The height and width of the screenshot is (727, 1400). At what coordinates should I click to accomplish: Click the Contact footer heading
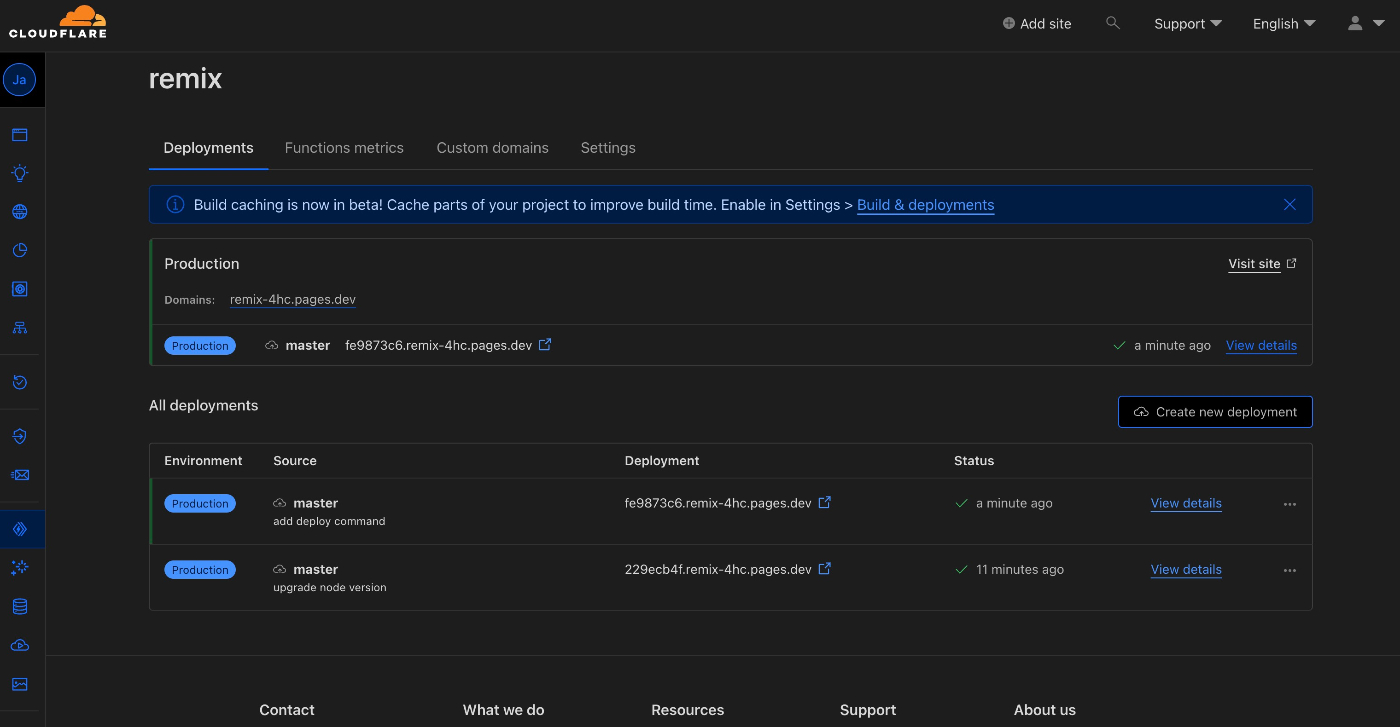pos(287,710)
